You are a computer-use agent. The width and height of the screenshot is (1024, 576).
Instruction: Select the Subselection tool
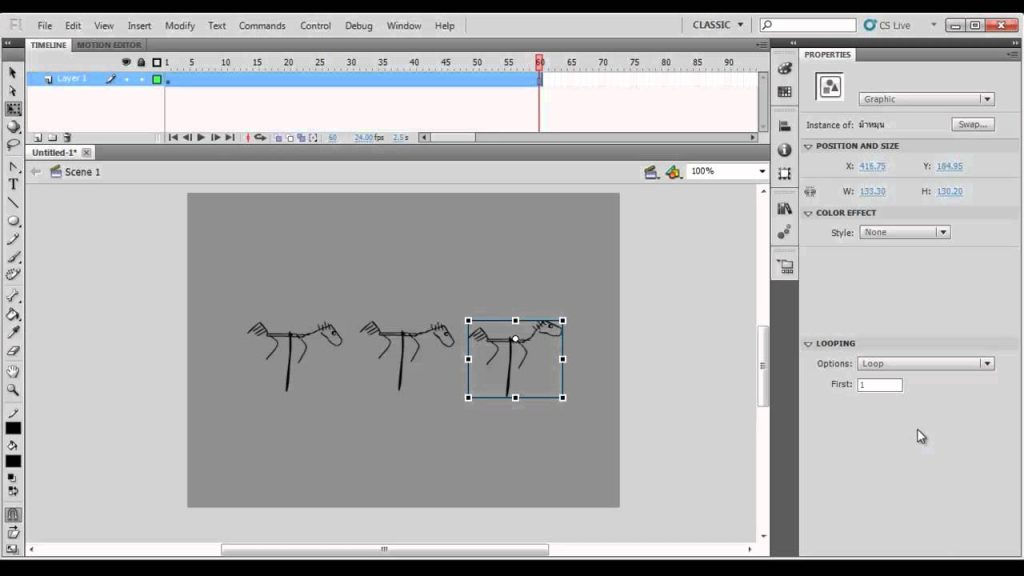pyautogui.click(x=12, y=91)
